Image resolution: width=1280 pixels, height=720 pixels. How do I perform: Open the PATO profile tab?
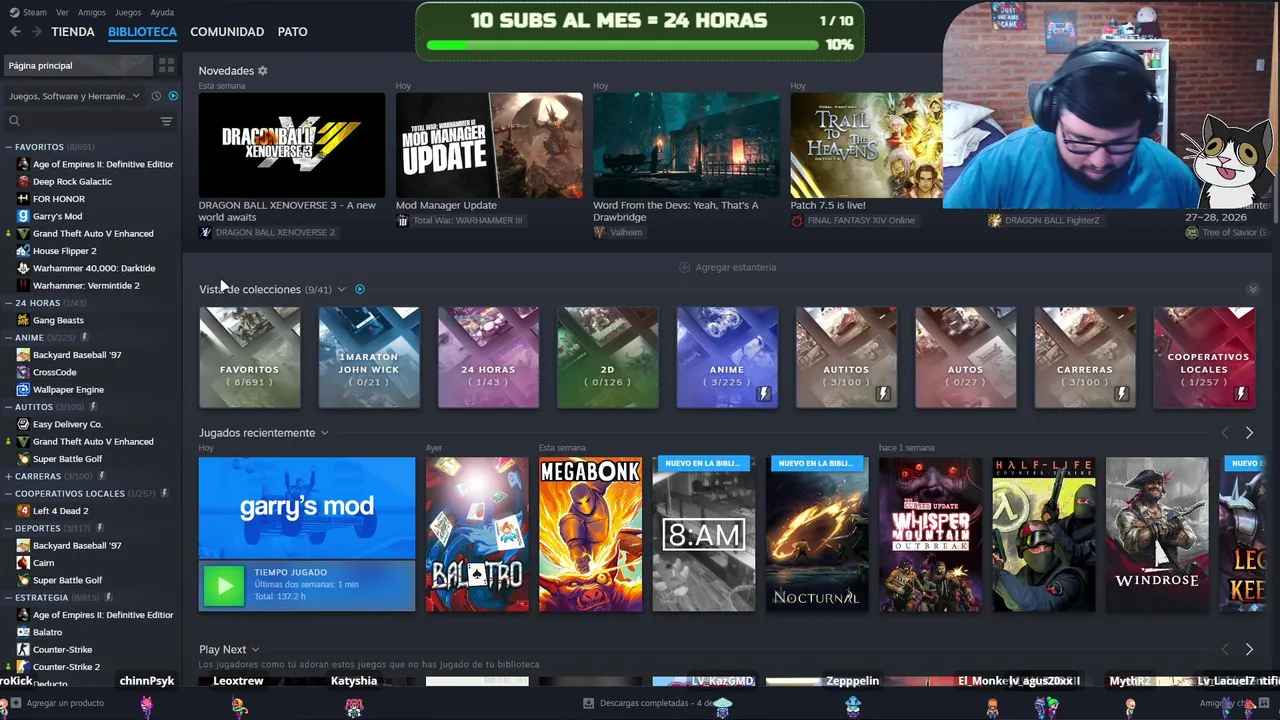pos(292,32)
